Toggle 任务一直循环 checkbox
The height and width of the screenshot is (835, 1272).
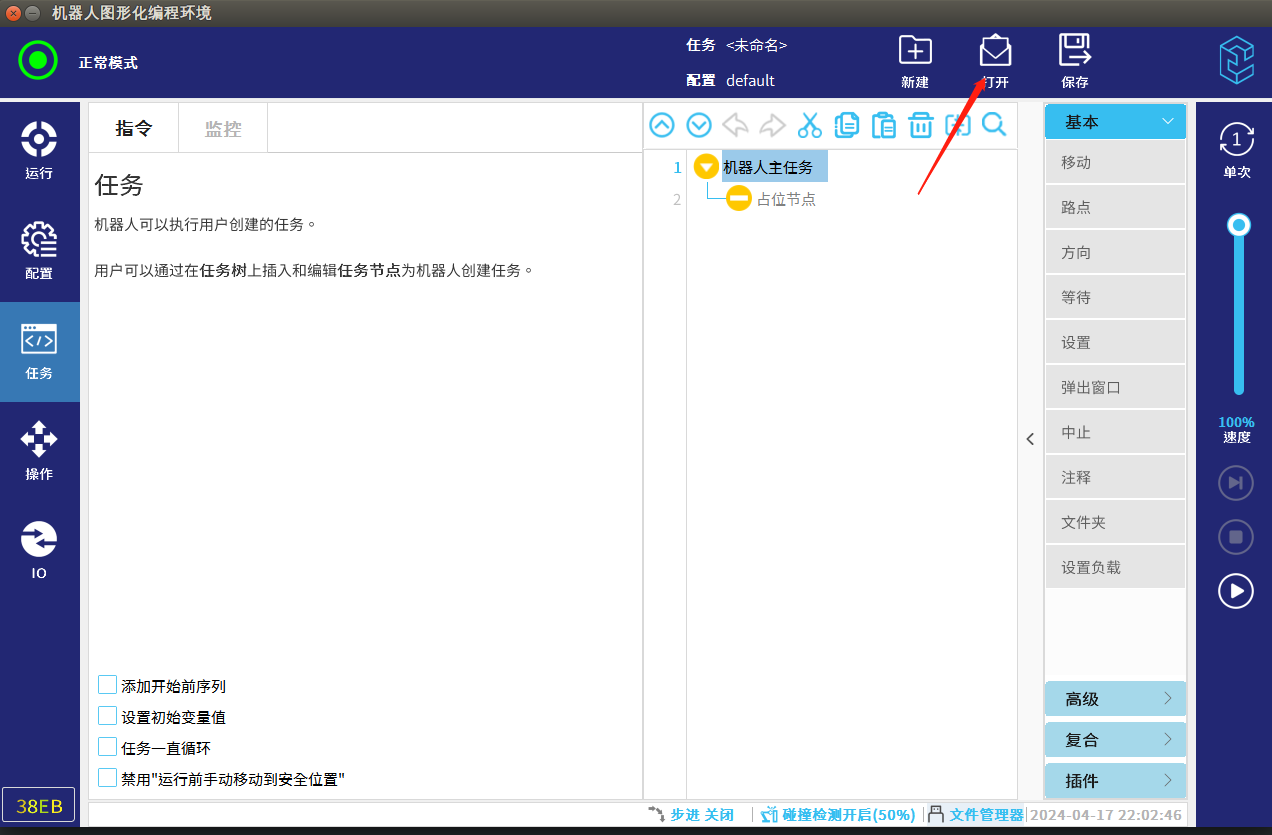pos(108,747)
